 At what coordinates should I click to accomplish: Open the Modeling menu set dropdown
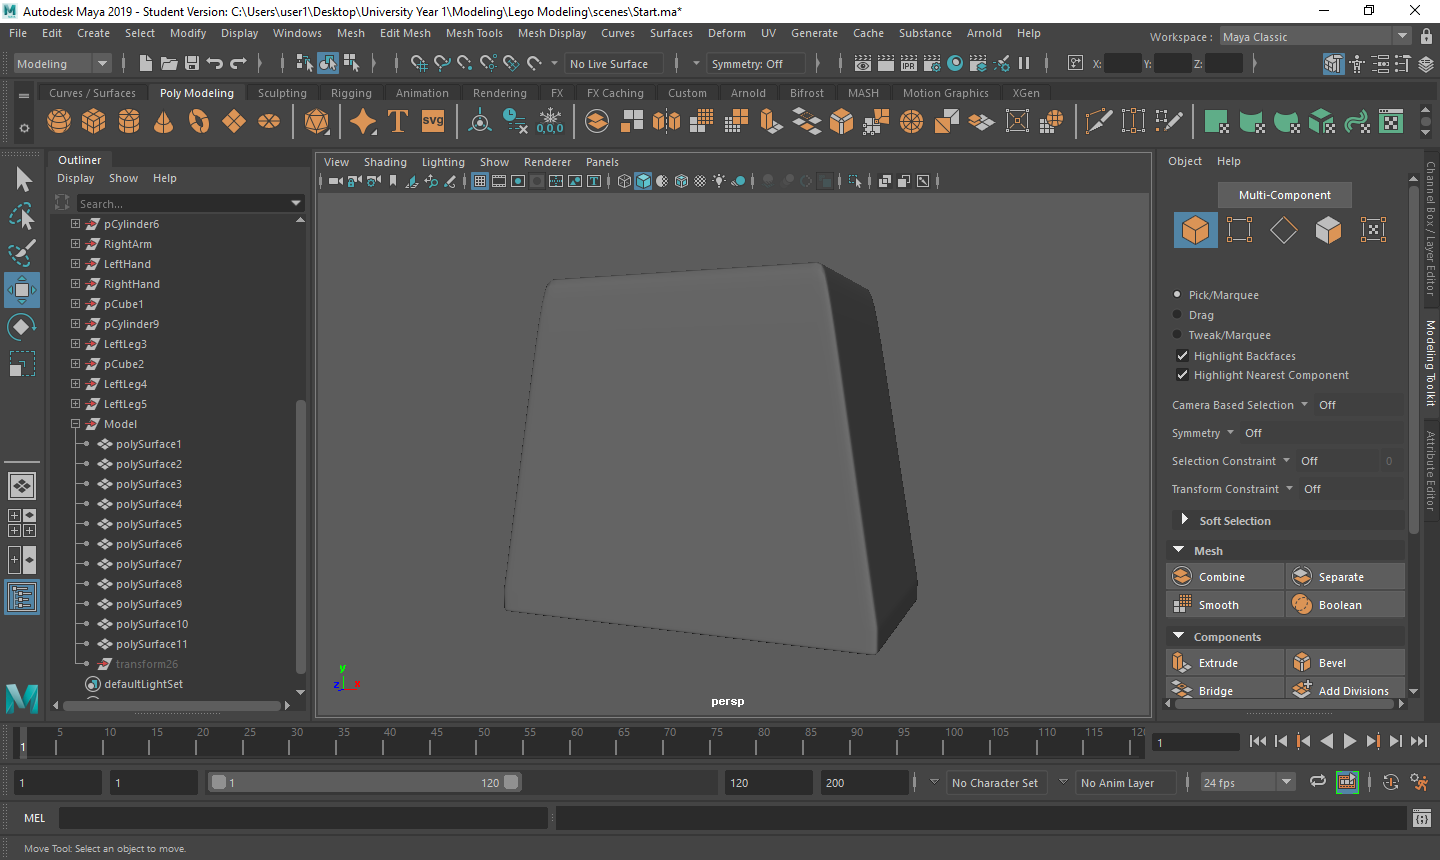(62, 64)
